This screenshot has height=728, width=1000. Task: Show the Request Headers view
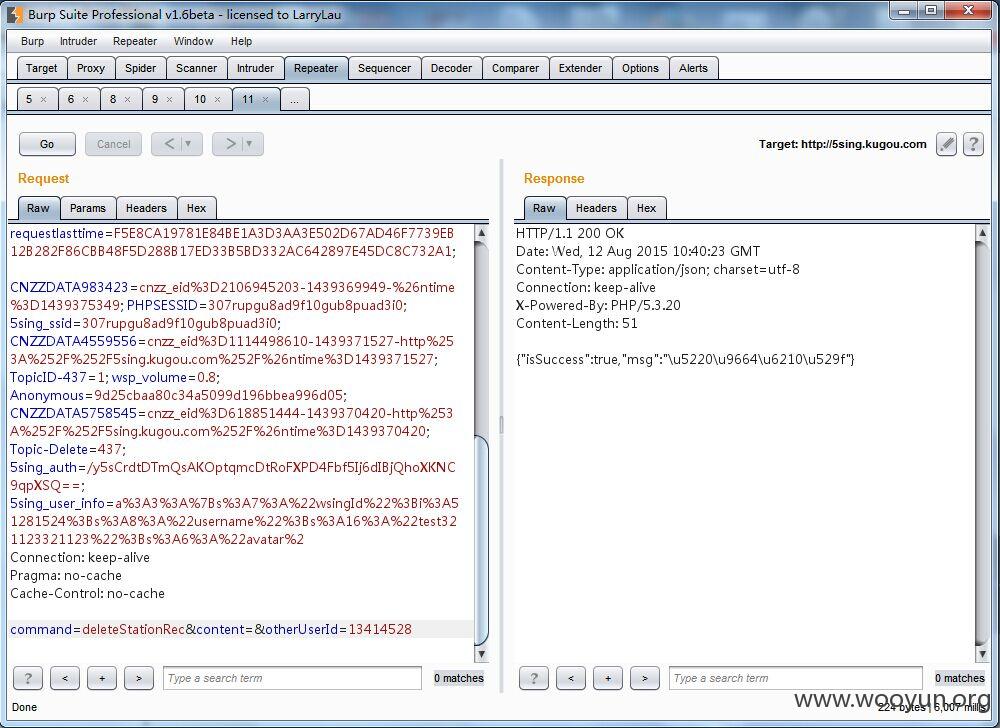pos(146,208)
